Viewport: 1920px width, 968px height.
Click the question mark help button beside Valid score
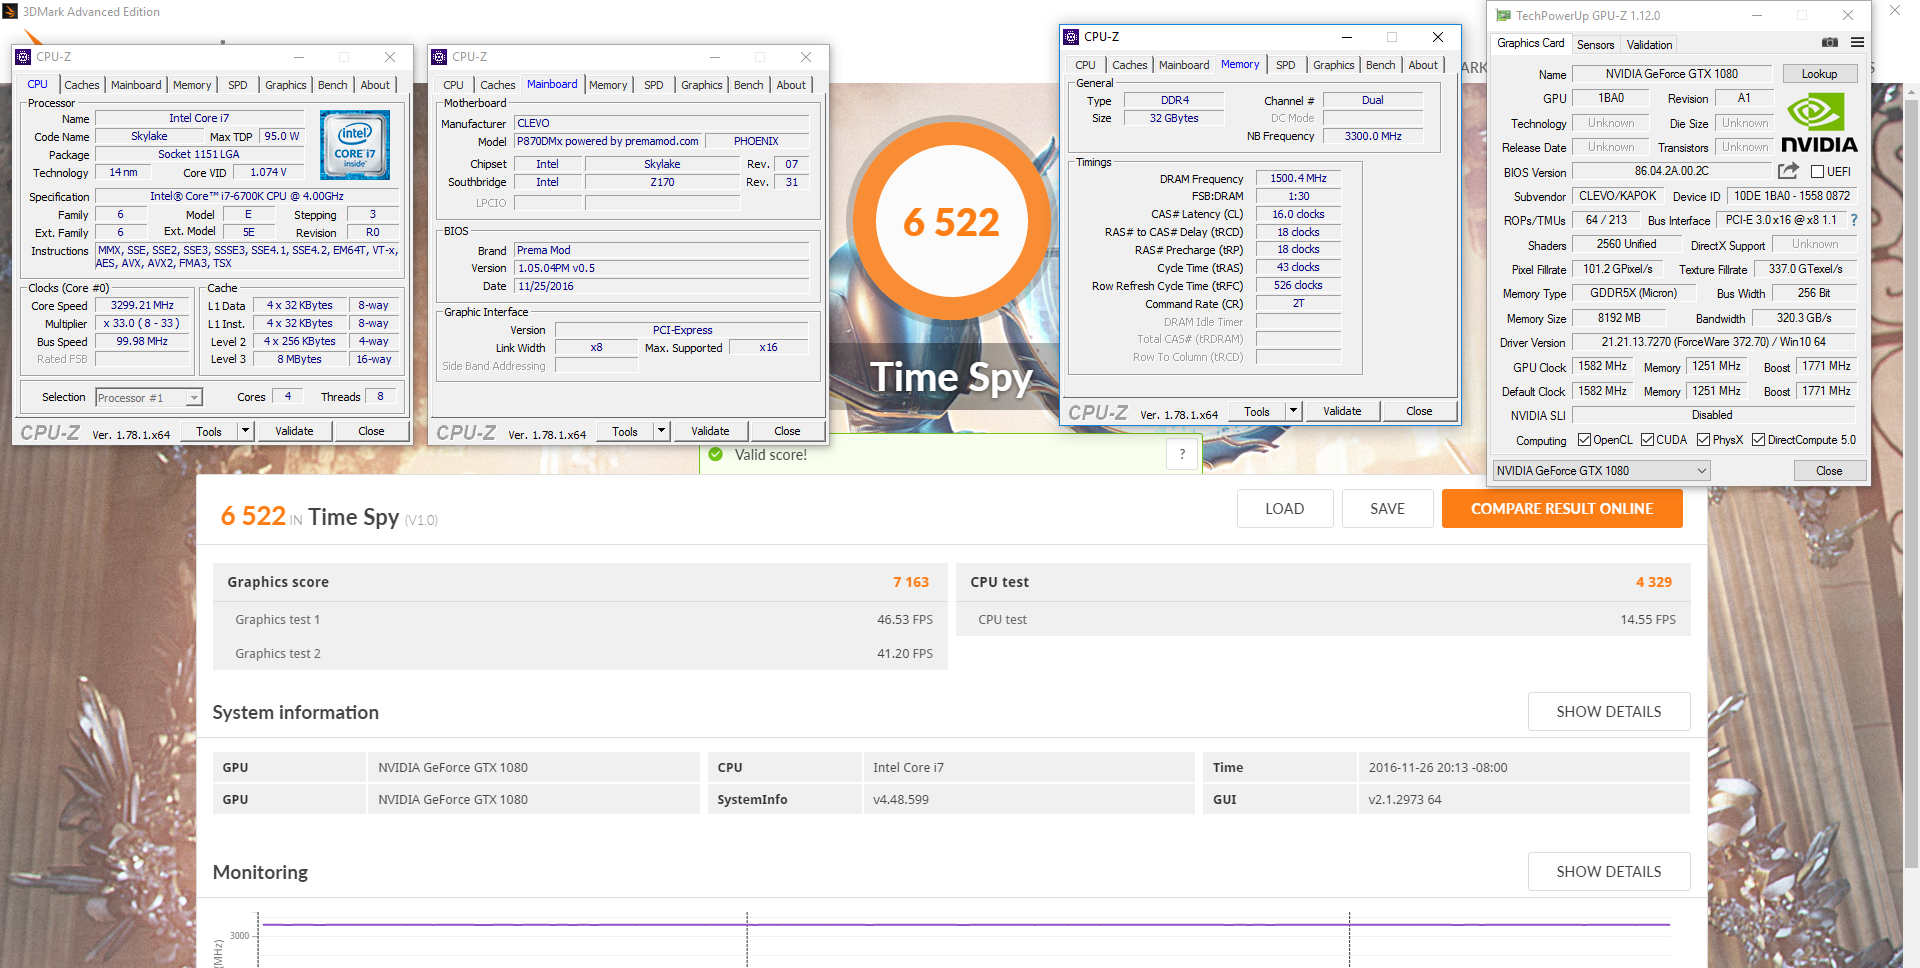[x=1182, y=454]
